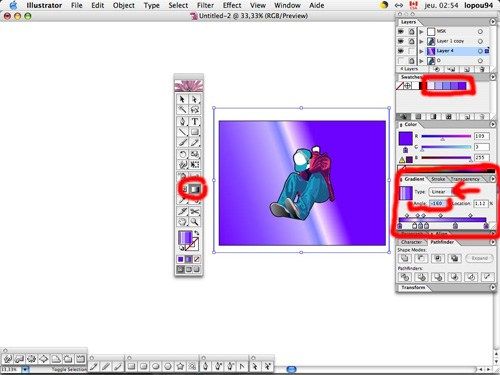This screenshot has height=375, width=500.
Task: Expand the MSK layer triangle
Action: coord(422,31)
